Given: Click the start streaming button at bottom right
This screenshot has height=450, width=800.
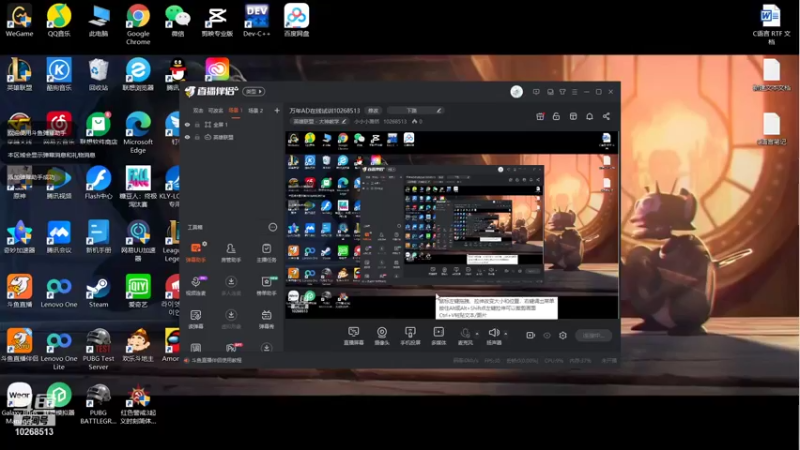Looking at the screenshot, I should pyautogui.click(x=593, y=335).
